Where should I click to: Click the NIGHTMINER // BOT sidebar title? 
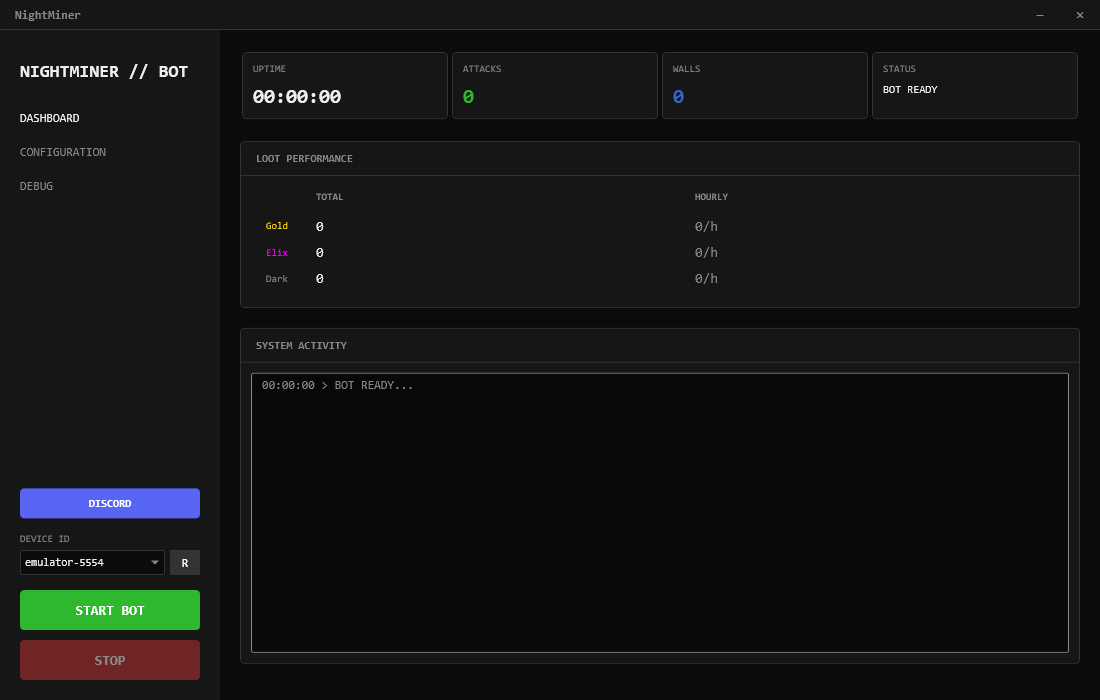[x=104, y=72]
